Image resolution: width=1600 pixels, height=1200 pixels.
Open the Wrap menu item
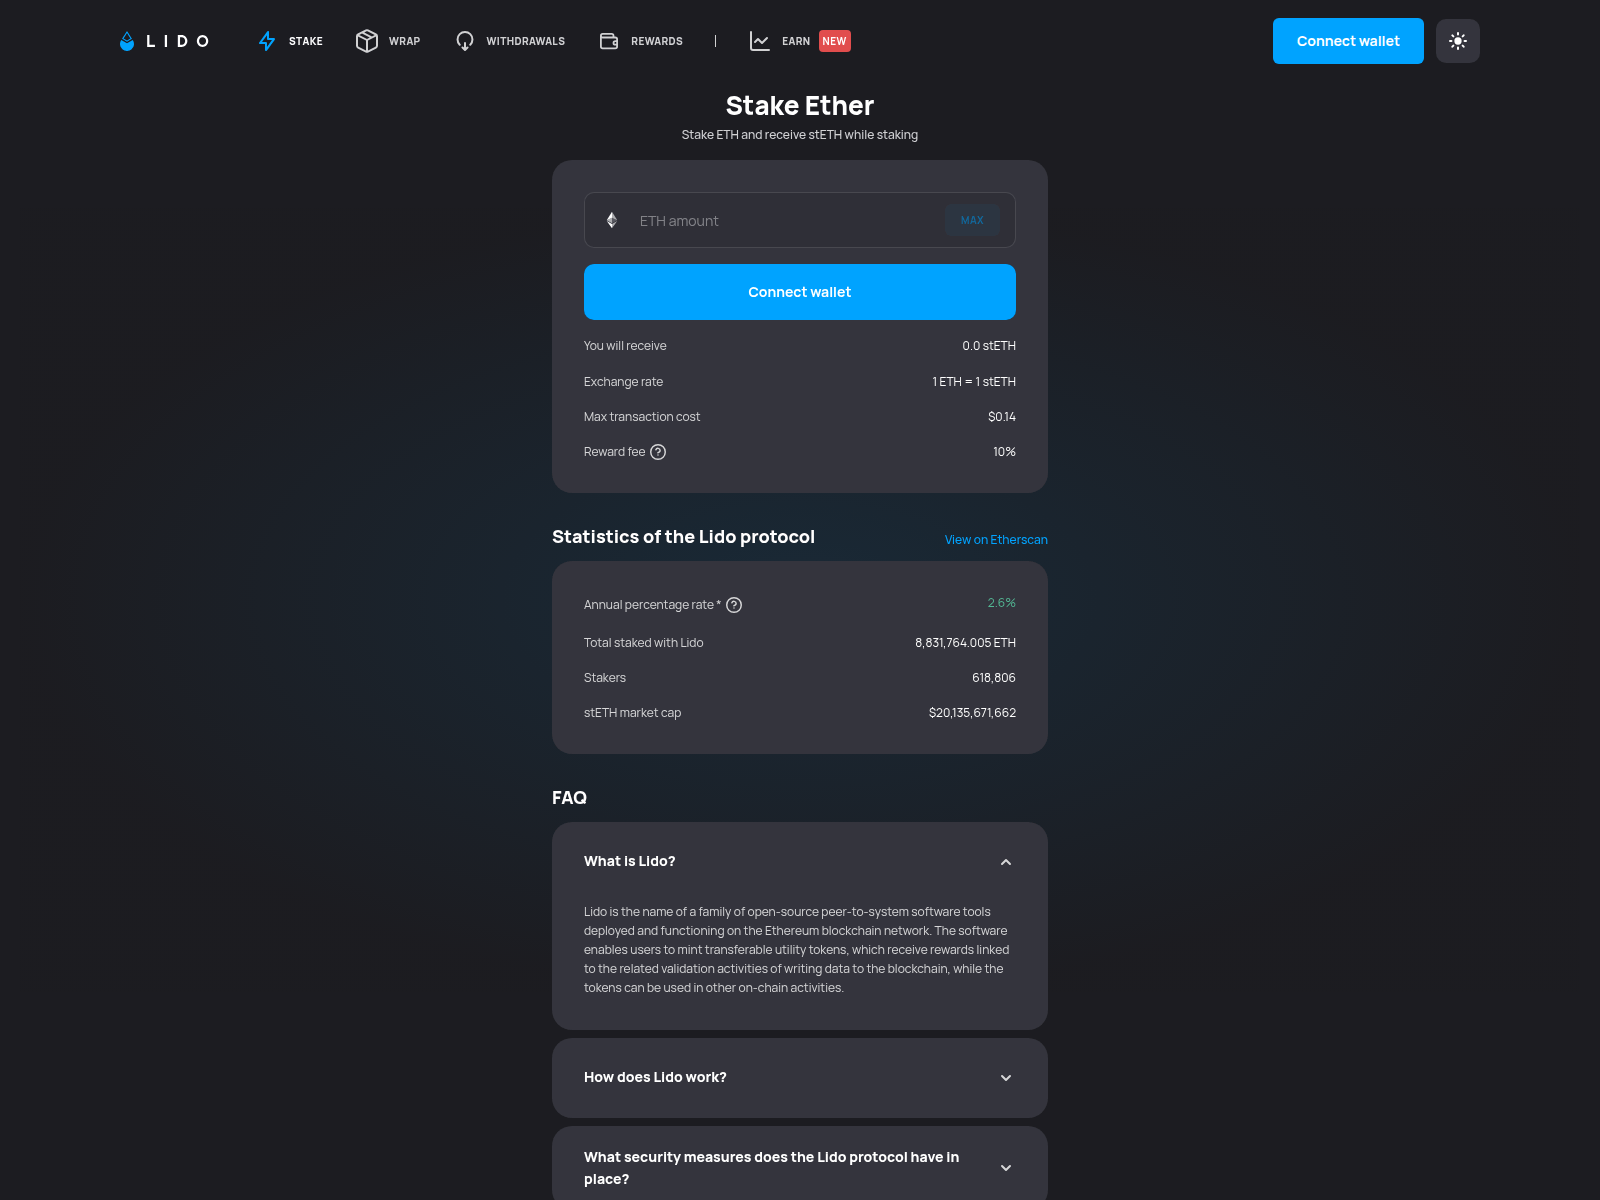[388, 41]
